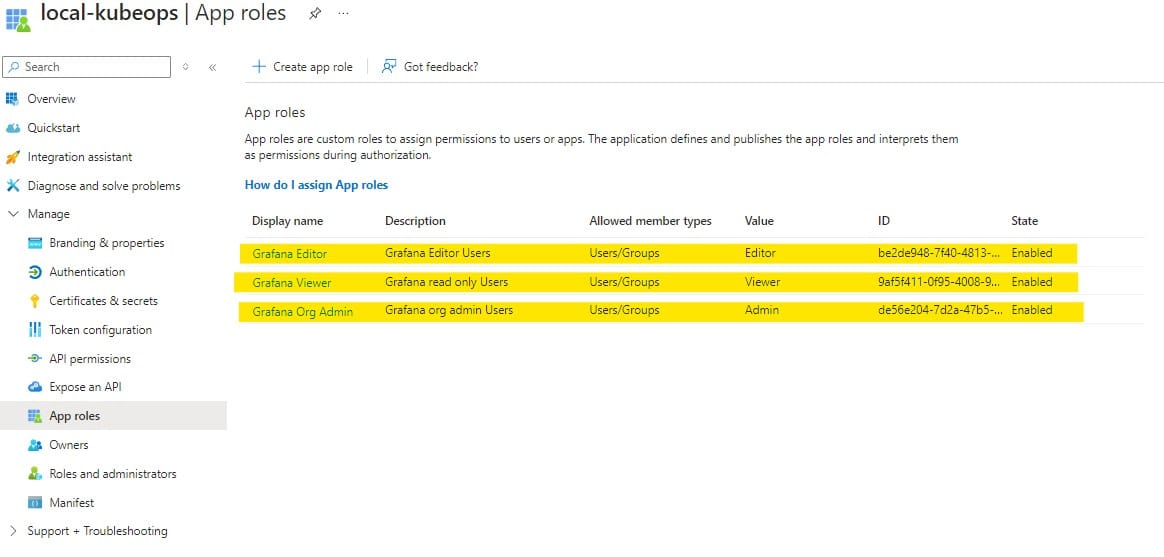Click the 'Viewer' value cell

coord(762,282)
